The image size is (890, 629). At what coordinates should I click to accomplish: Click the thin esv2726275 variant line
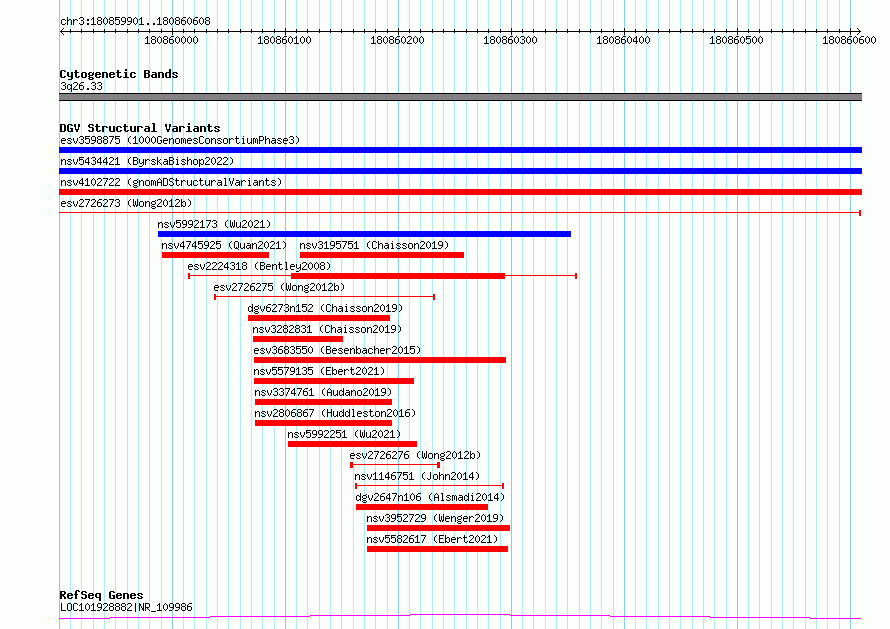click(325, 297)
